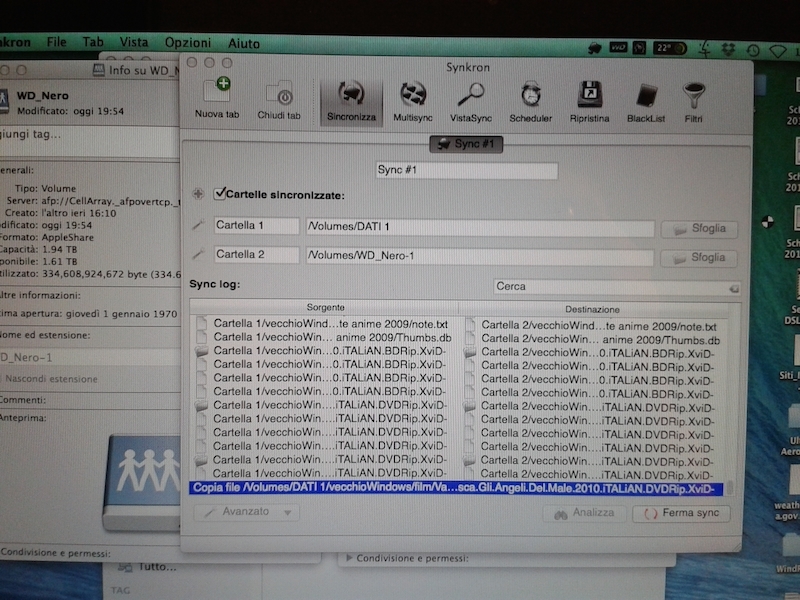Click the Time Machine icon in the menu bar
The image size is (800, 600).
[x=753, y=50]
